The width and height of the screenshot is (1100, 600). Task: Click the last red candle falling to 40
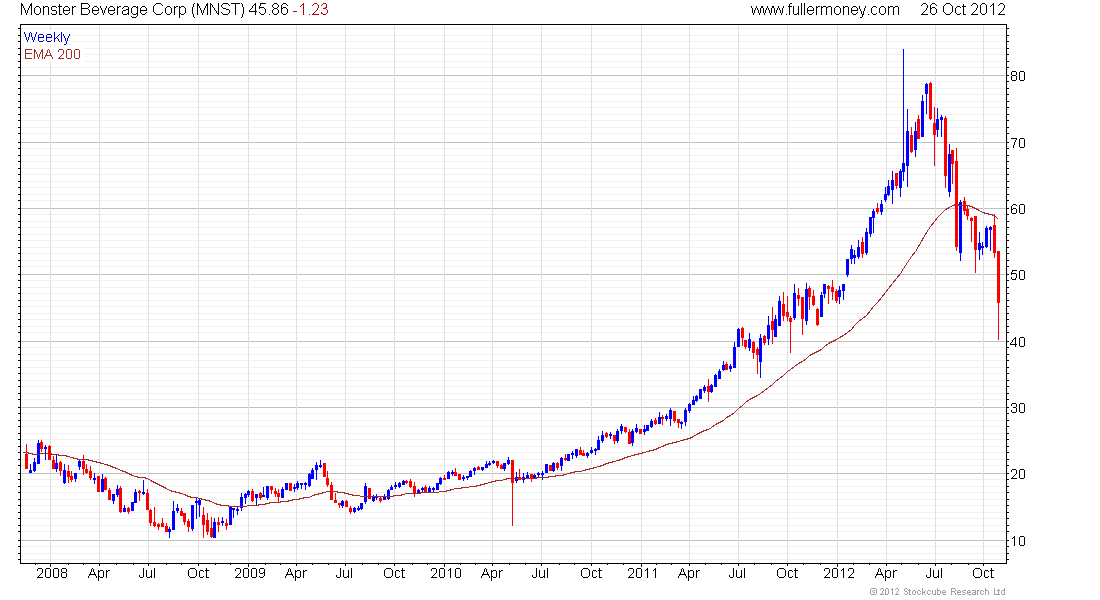coord(999,295)
